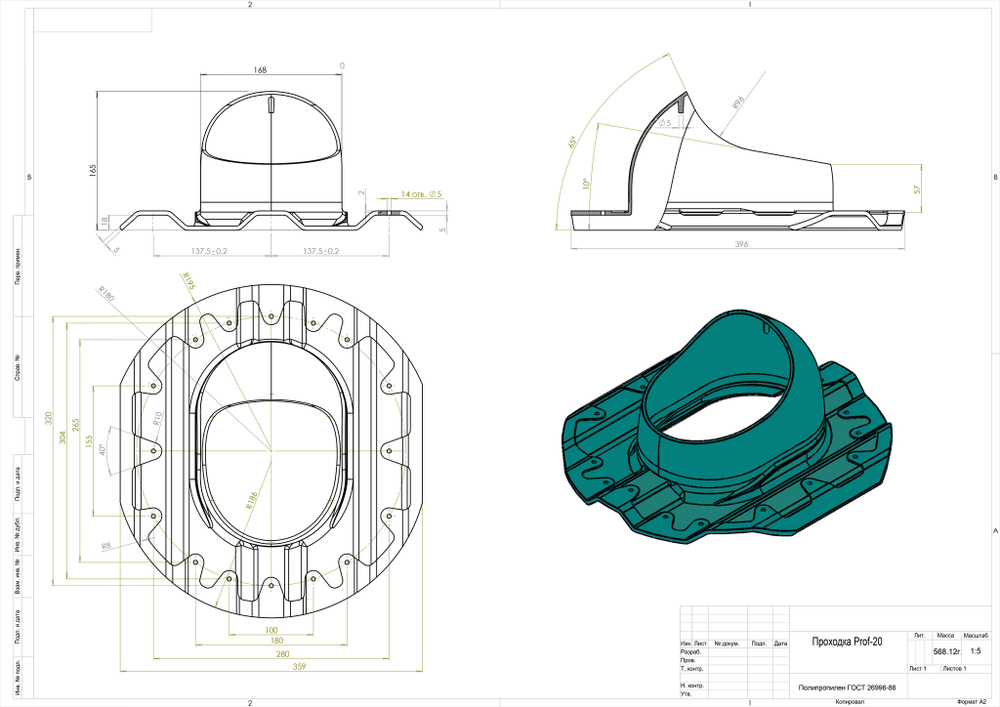Select the 10° angle dimension in side view
This screenshot has width=1000, height=707.
[588, 184]
